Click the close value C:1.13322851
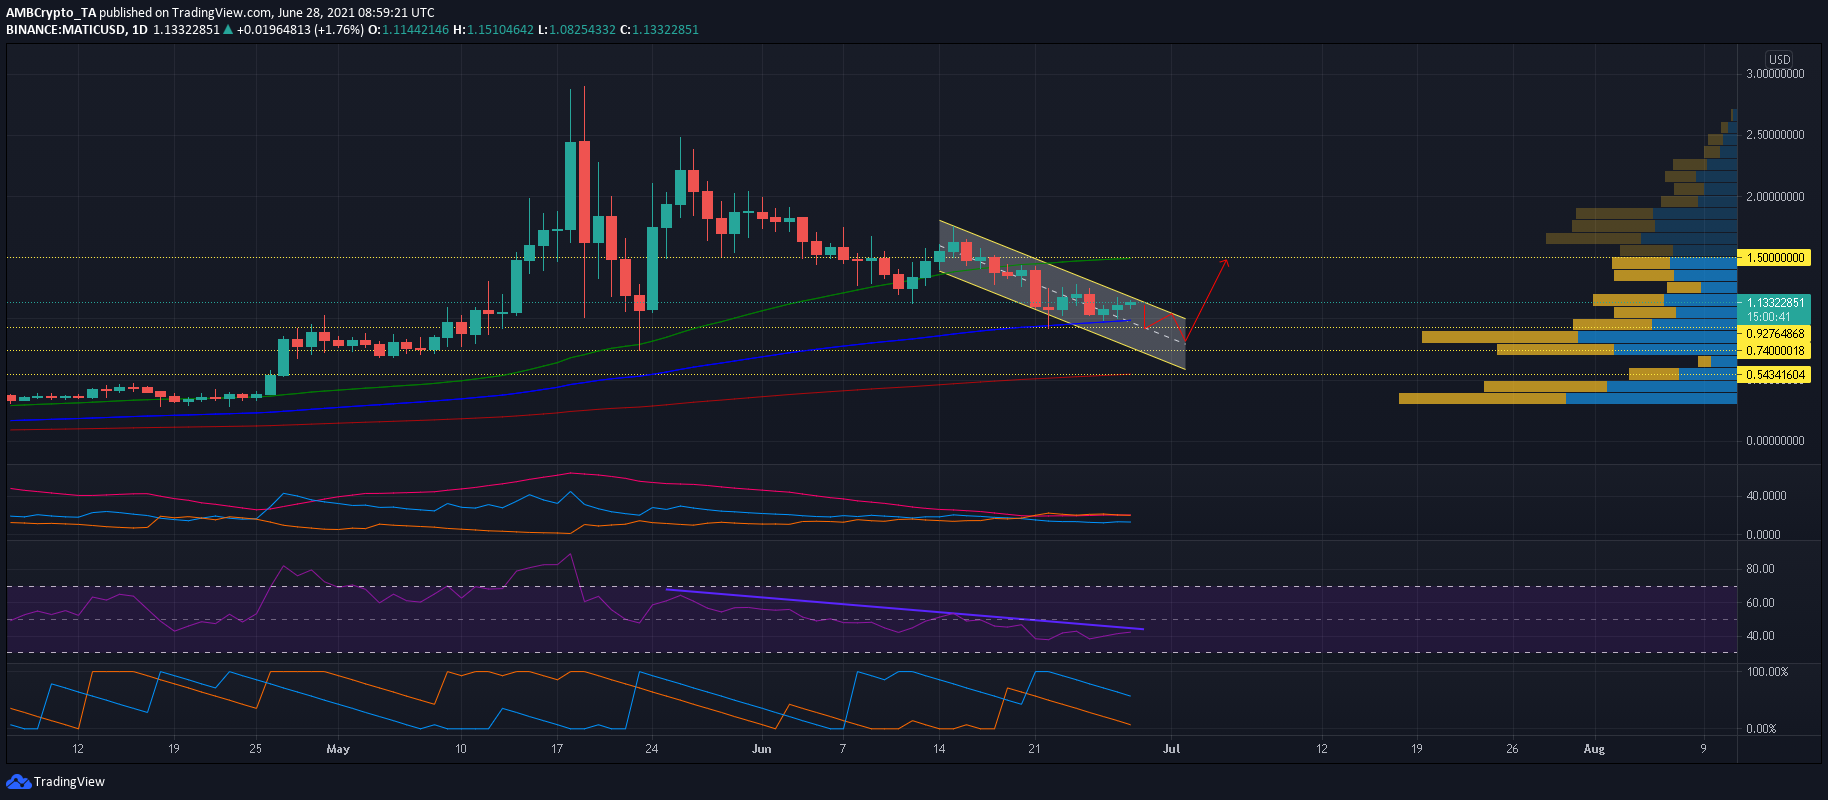Screen dimensions: 1828x800 click(x=659, y=30)
